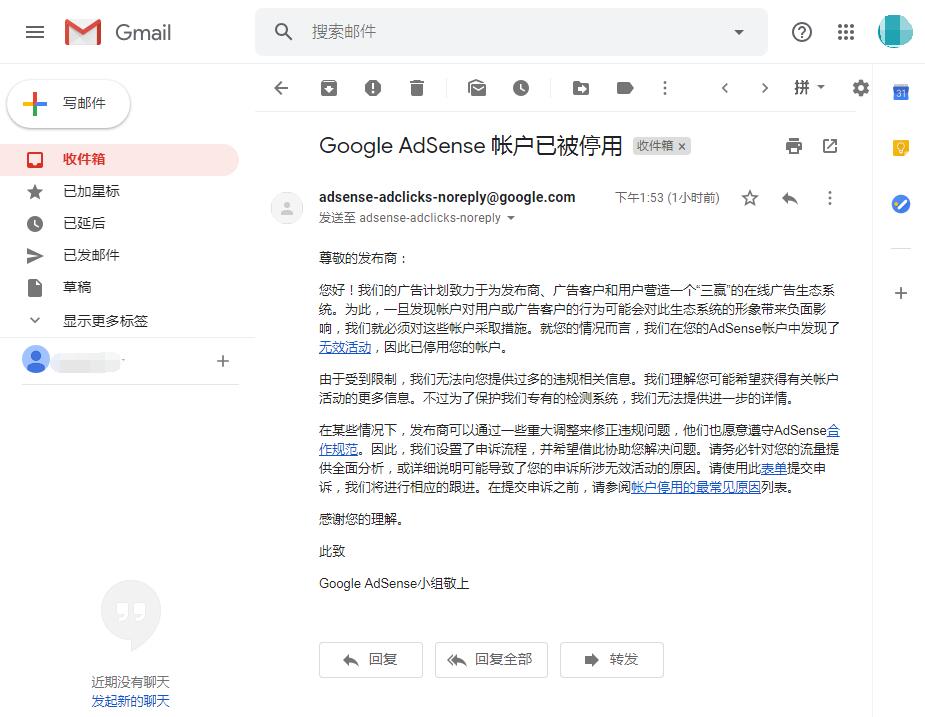Image resolution: width=925 pixels, height=717 pixels.
Task: Star this message
Action: point(750,198)
